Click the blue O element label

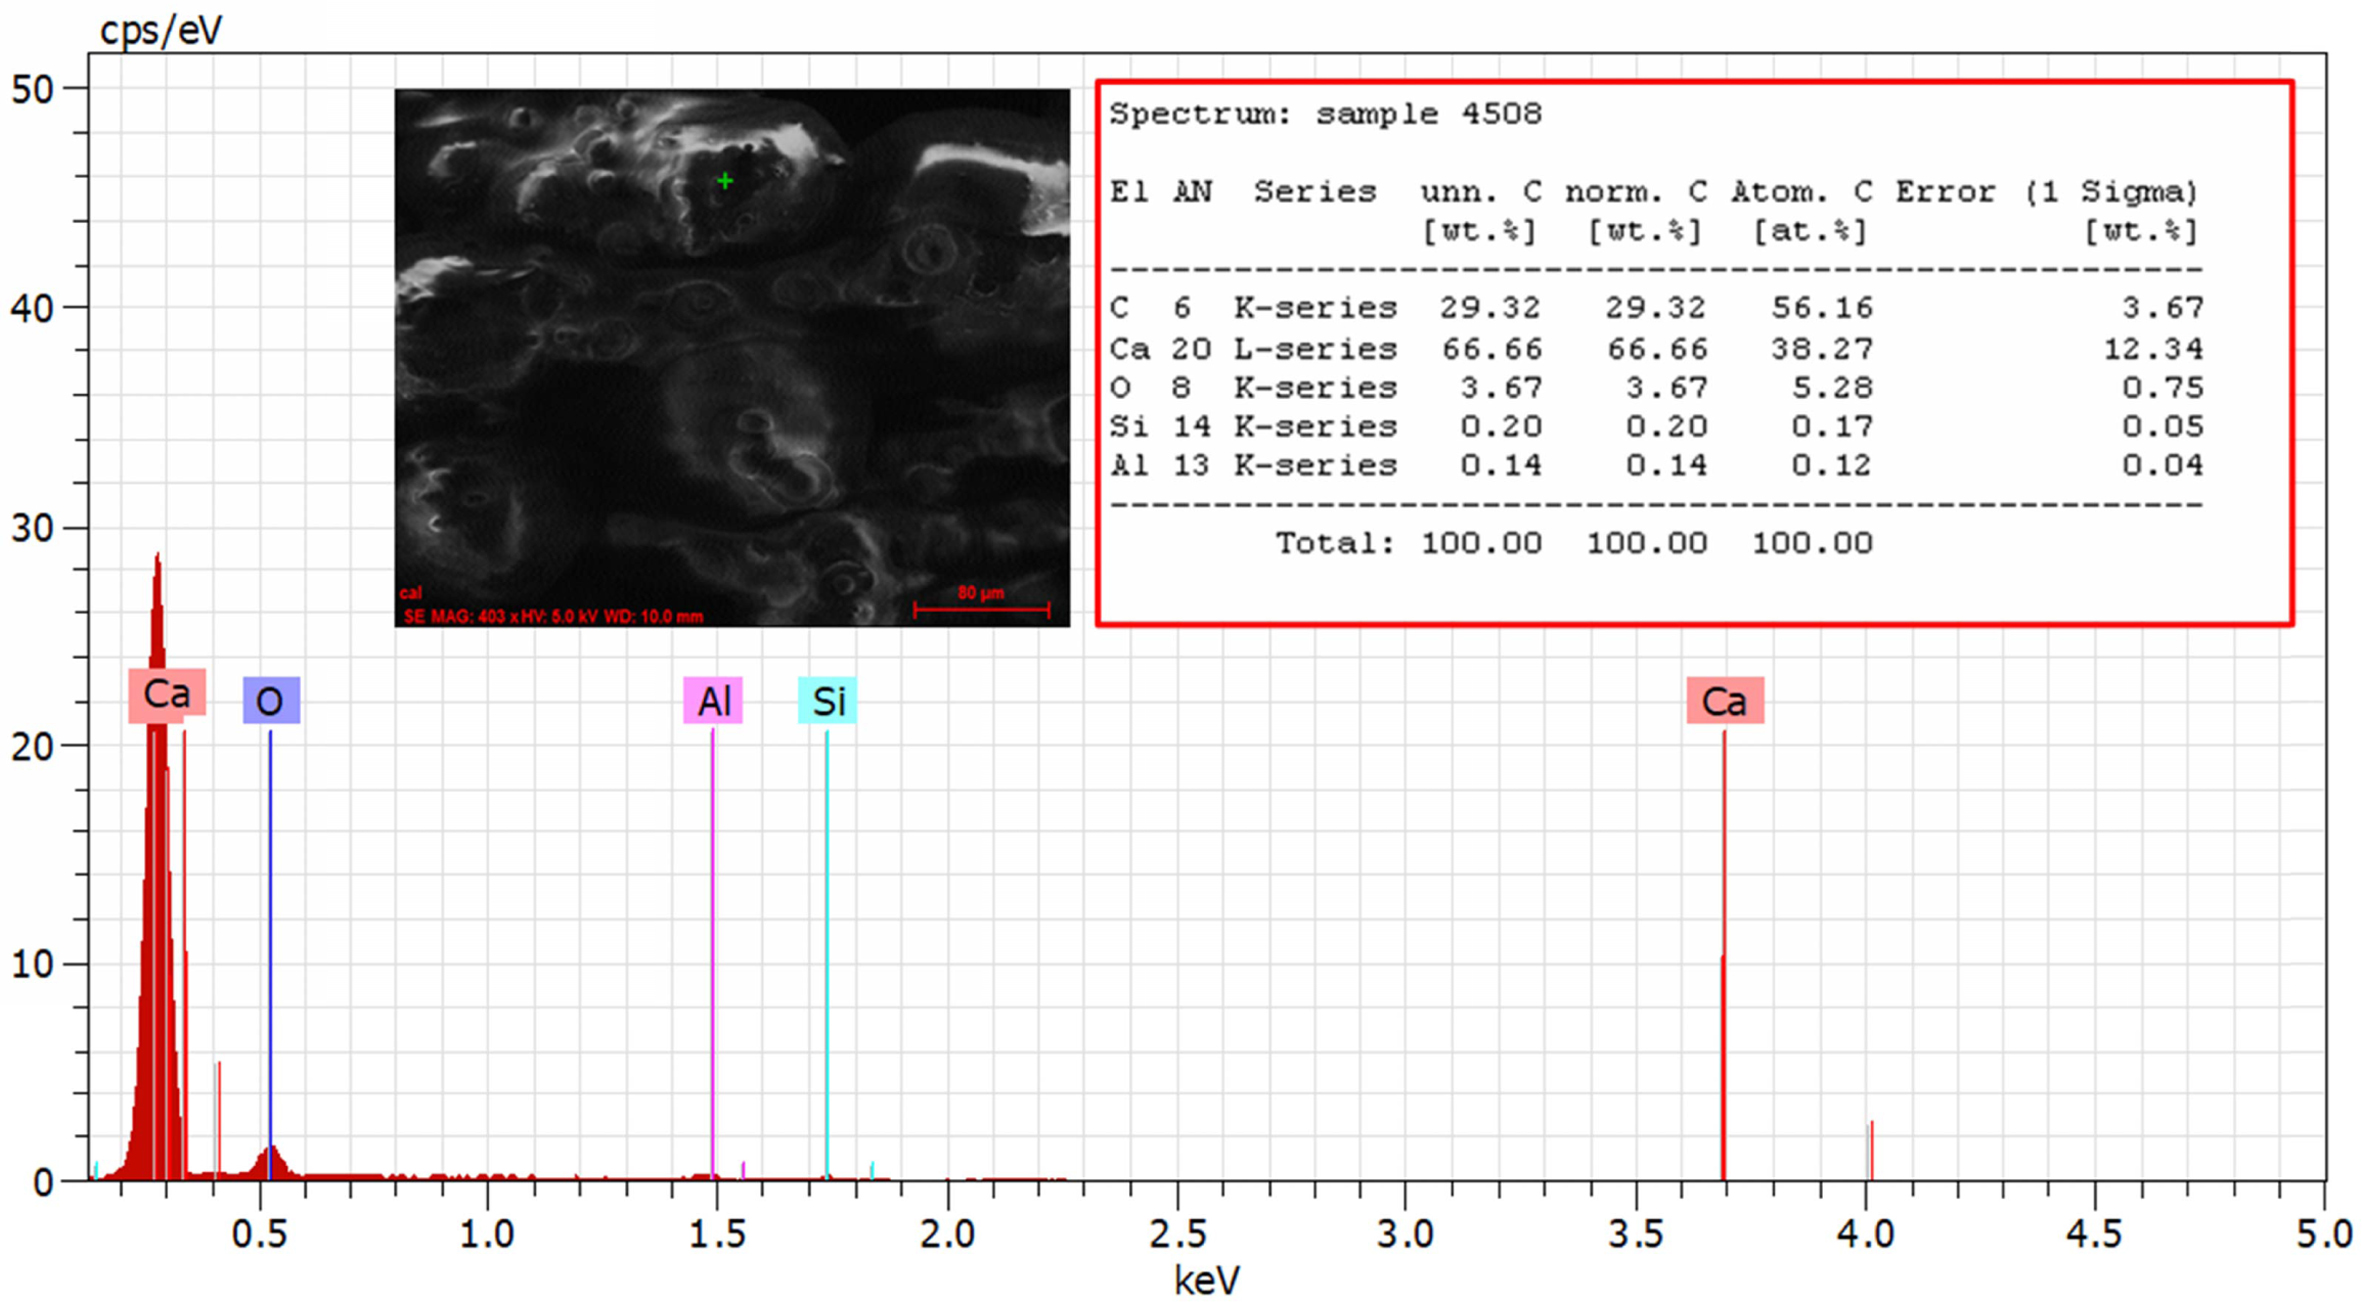click(270, 701)
